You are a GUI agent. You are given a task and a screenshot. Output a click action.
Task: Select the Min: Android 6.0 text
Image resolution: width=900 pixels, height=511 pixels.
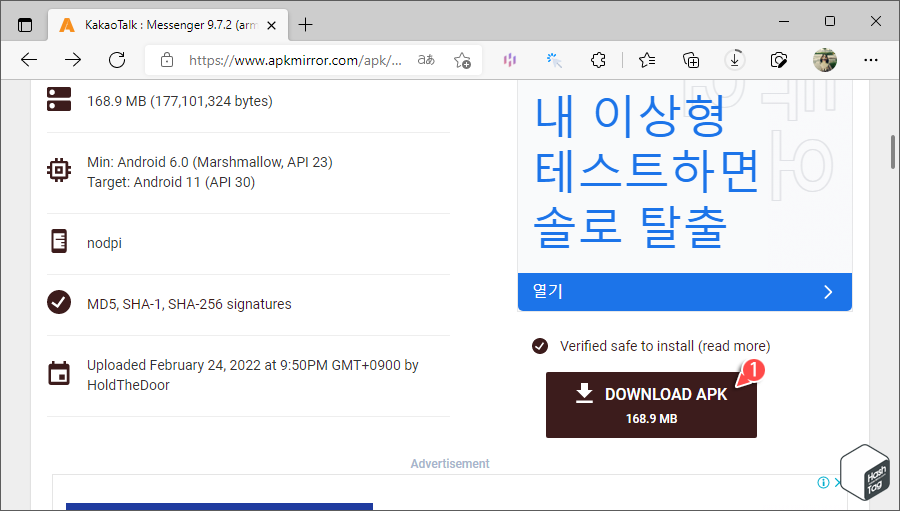pos(210,162)
